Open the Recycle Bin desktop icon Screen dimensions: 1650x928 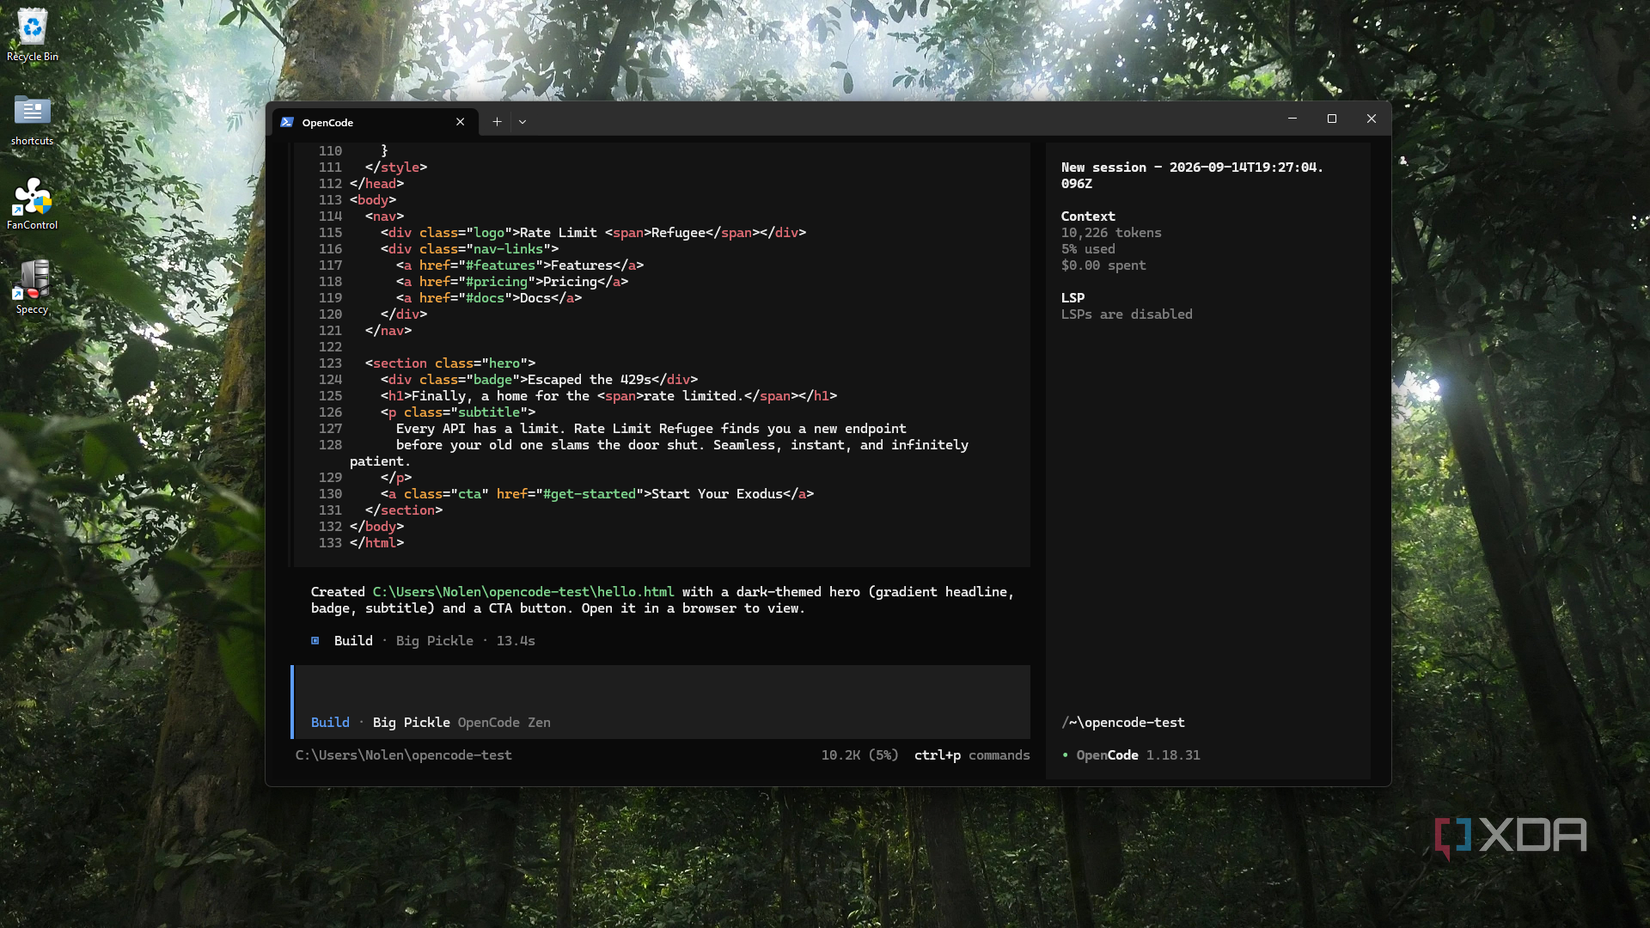(x=32, y=35)
